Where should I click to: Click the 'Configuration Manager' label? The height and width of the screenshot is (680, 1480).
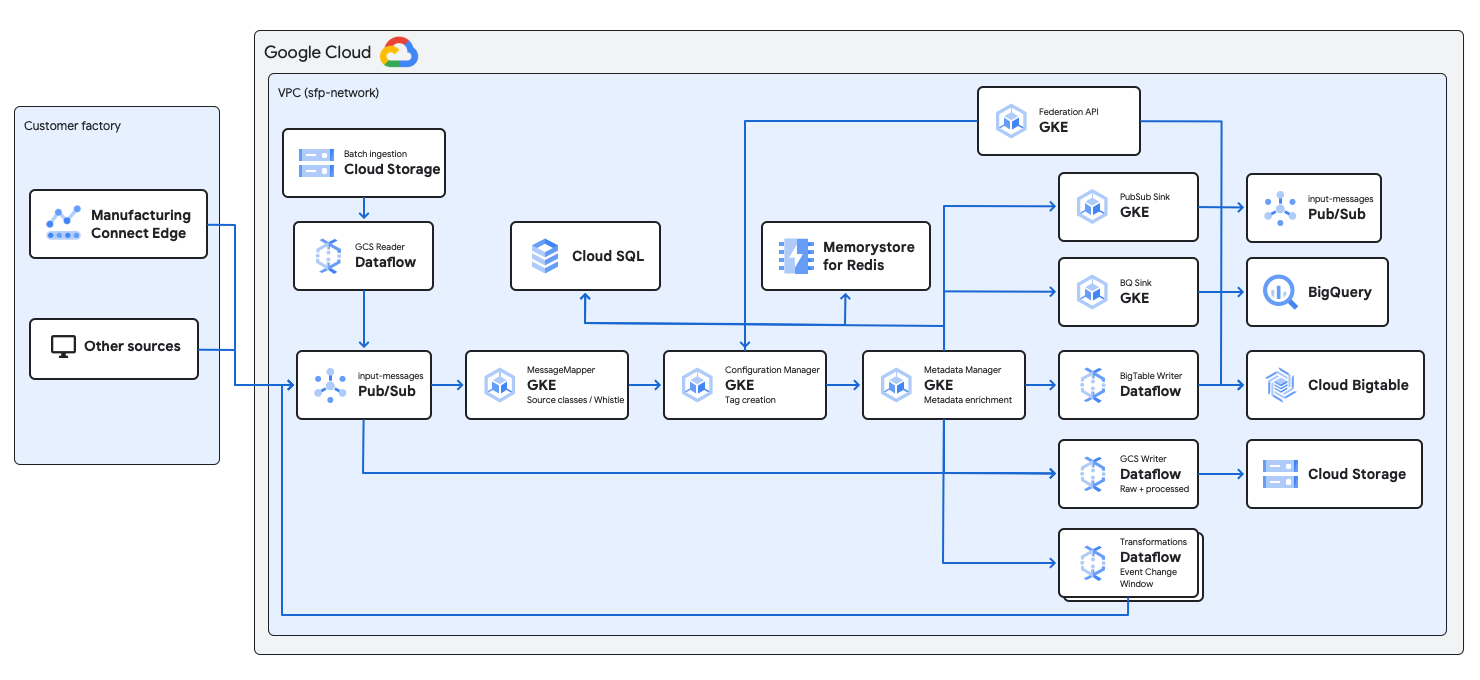(x=772, y=370)
